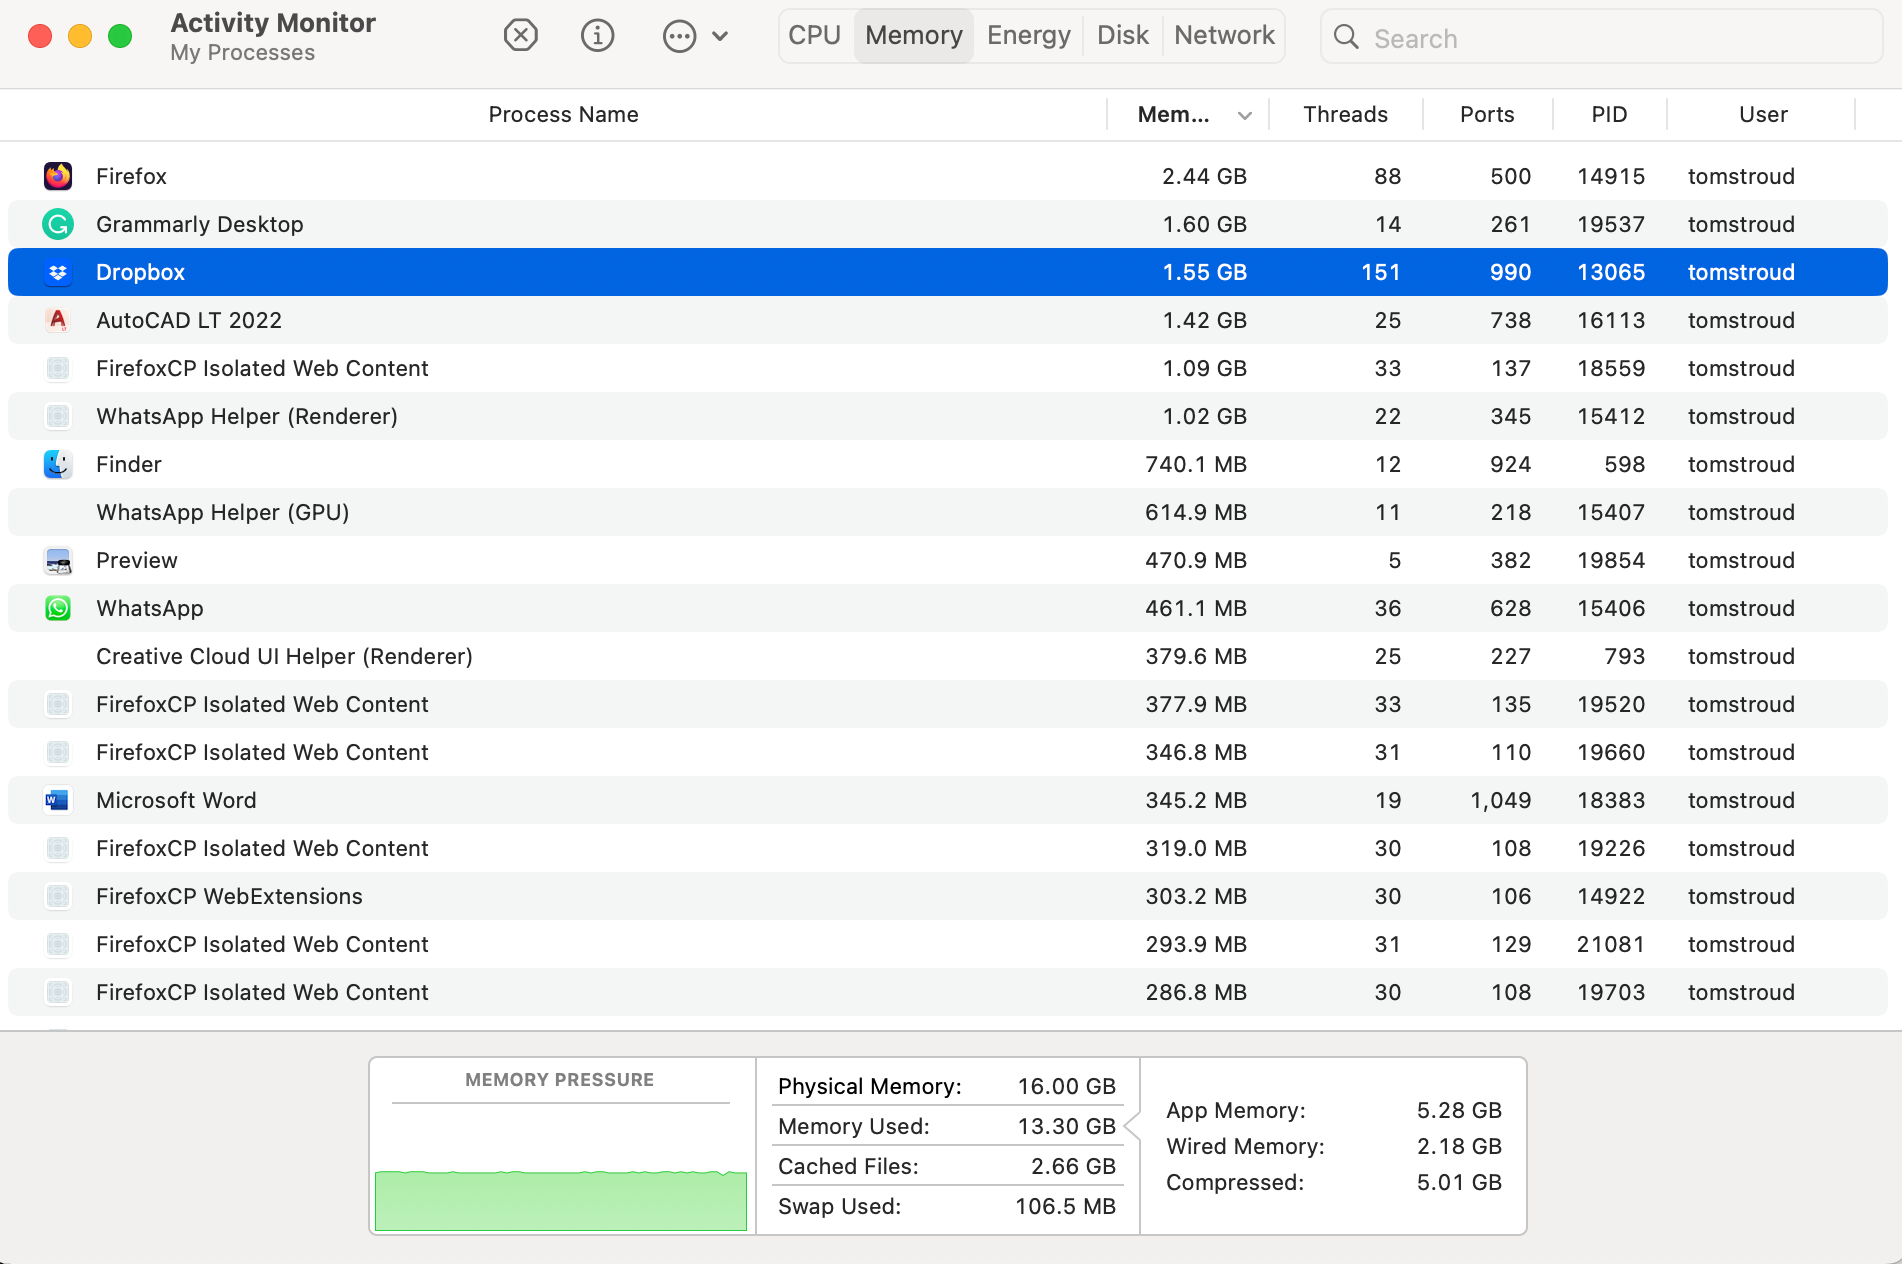Open the Energy tab
The image size is (1902, 1264).
1028,36
